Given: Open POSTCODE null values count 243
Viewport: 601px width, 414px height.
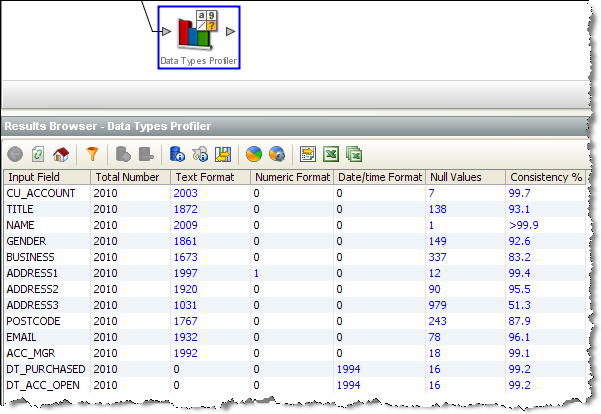Looking at the screenshot, I should coord(437,321).
